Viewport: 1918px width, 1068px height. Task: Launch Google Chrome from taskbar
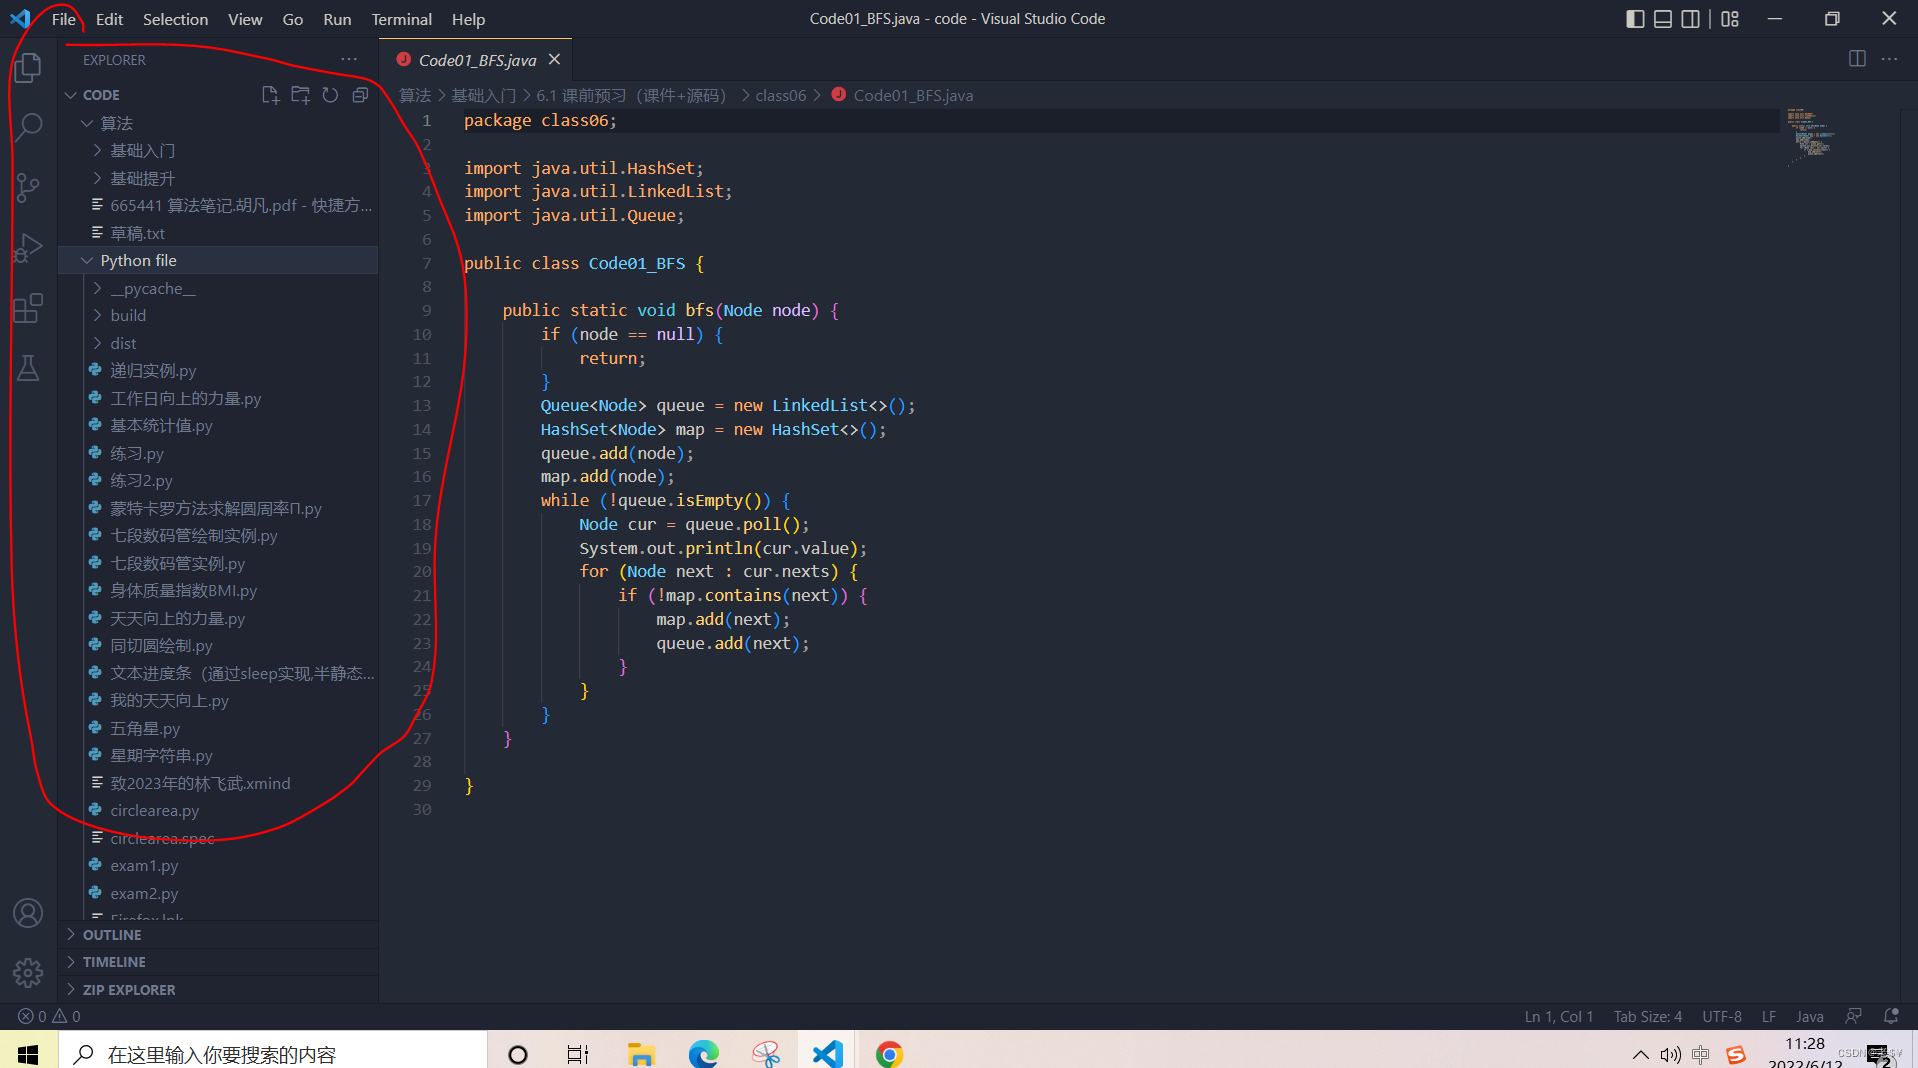889,1053
